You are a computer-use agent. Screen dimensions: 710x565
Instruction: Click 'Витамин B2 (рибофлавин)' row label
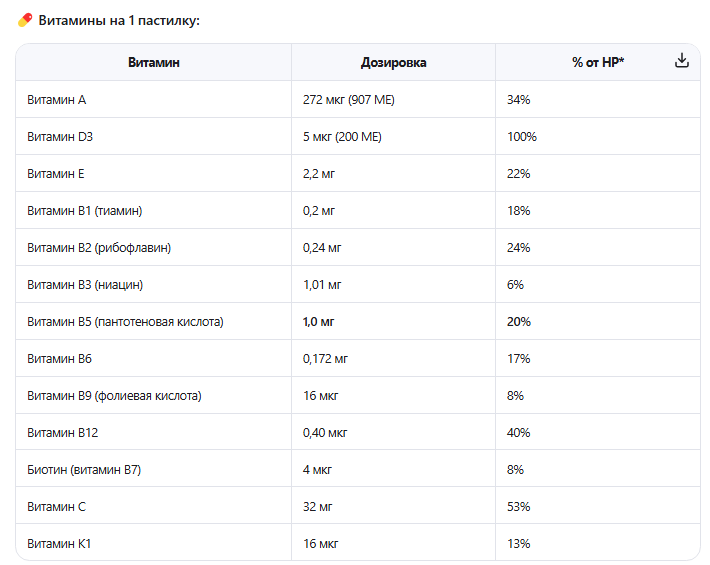pyautogui.click(x=99, y=248)
